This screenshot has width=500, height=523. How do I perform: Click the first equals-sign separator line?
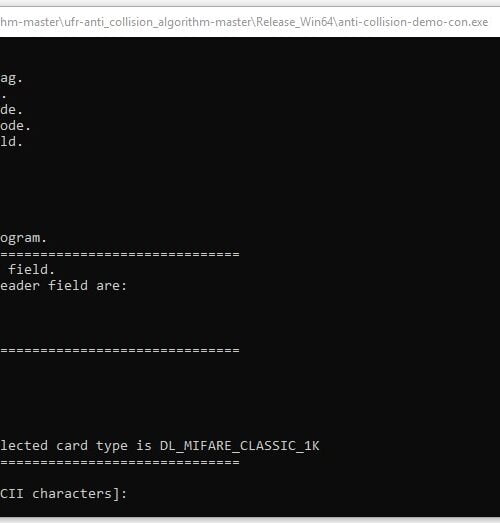point(120,254)
